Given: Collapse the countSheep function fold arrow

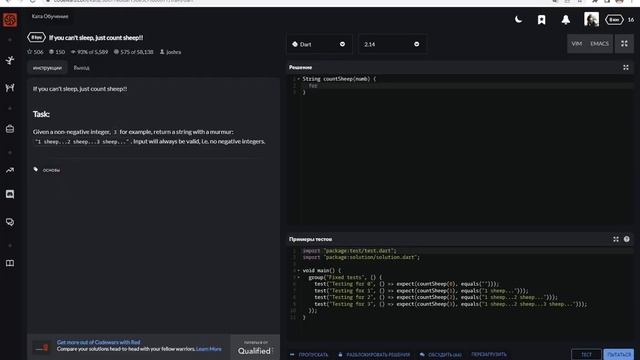Looking at the screenshot, I should 298,79.
